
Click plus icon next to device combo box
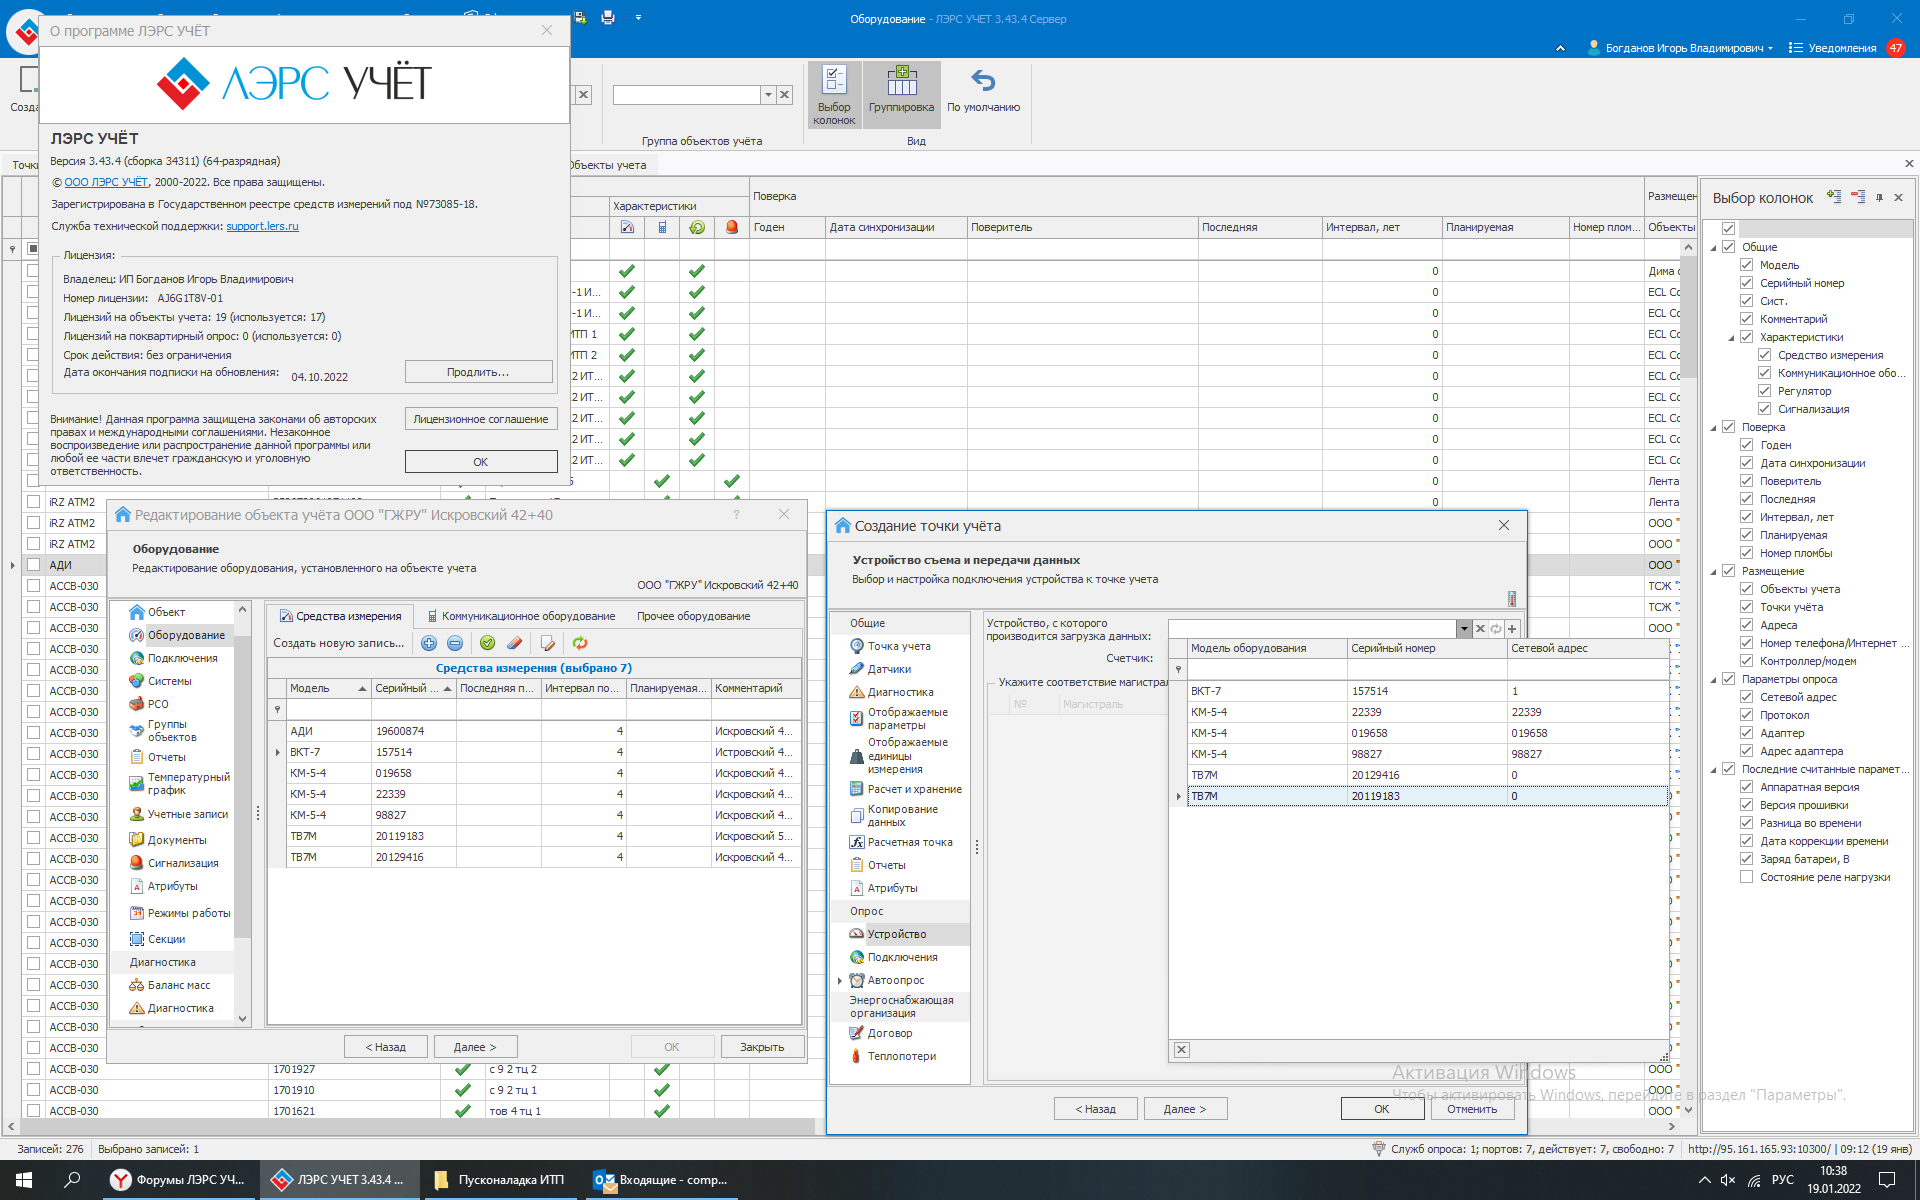pyautogui.click(x=1512, y=629)
